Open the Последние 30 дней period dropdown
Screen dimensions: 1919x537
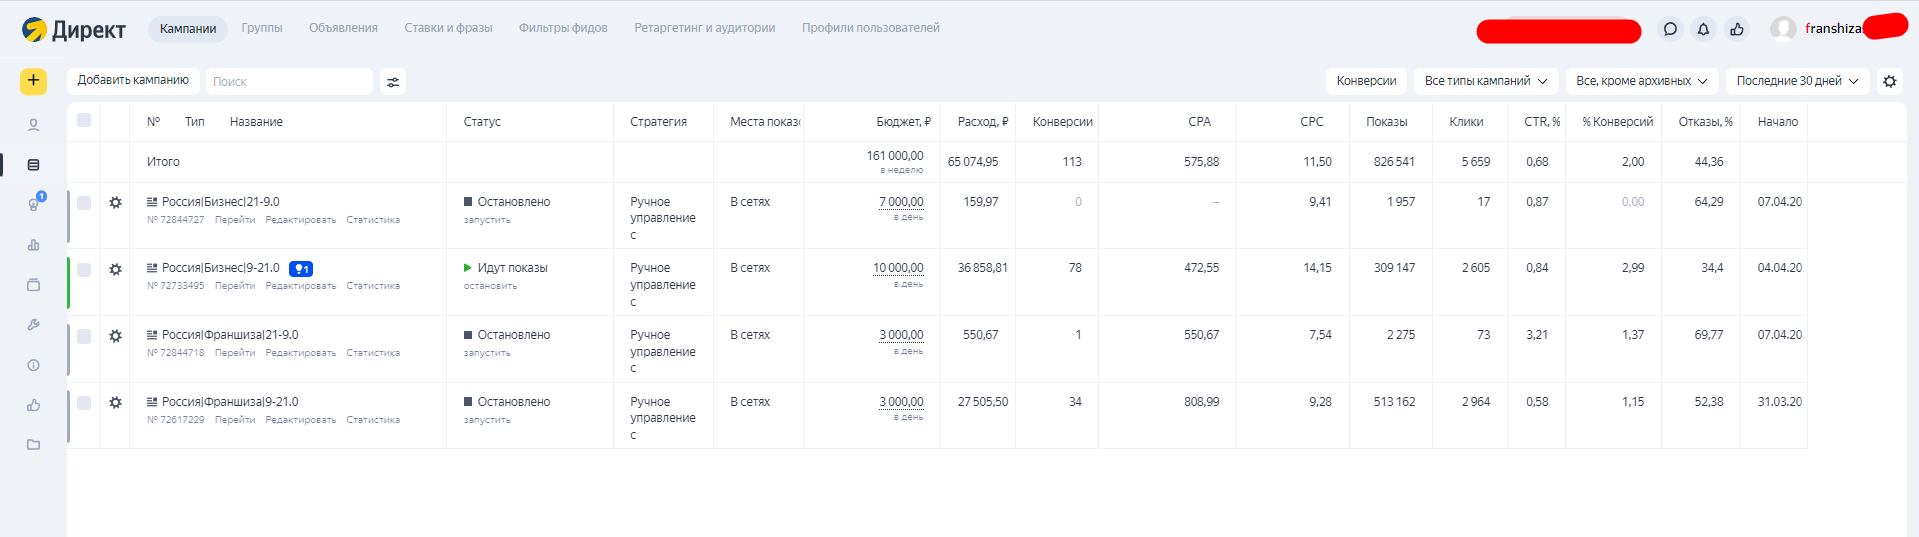point(1796,81)
